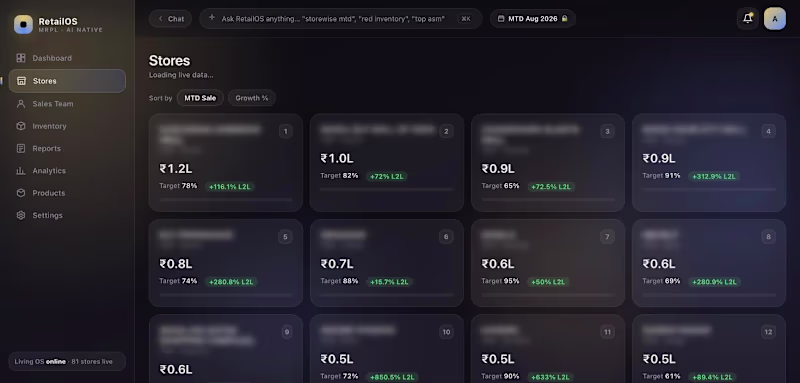The height and width of the screenshot is (383, 800).
Task: Click Target 78% progress bar
Action: pos(226,199)
